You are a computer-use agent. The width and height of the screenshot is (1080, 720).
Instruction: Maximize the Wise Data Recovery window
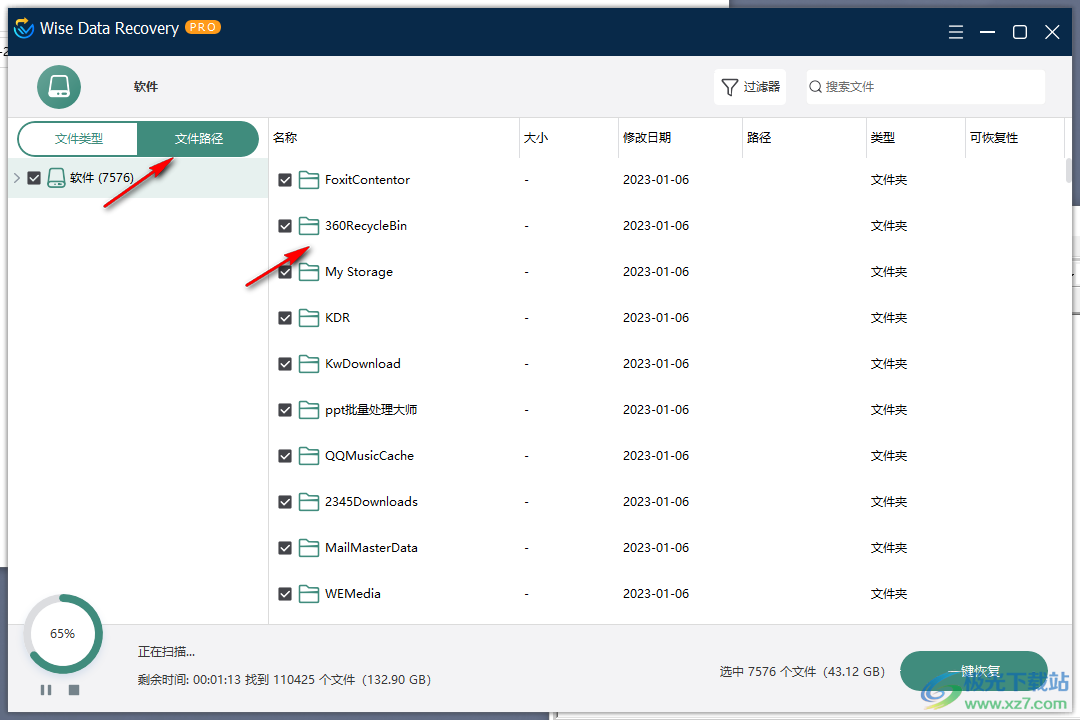point(1019,32)
